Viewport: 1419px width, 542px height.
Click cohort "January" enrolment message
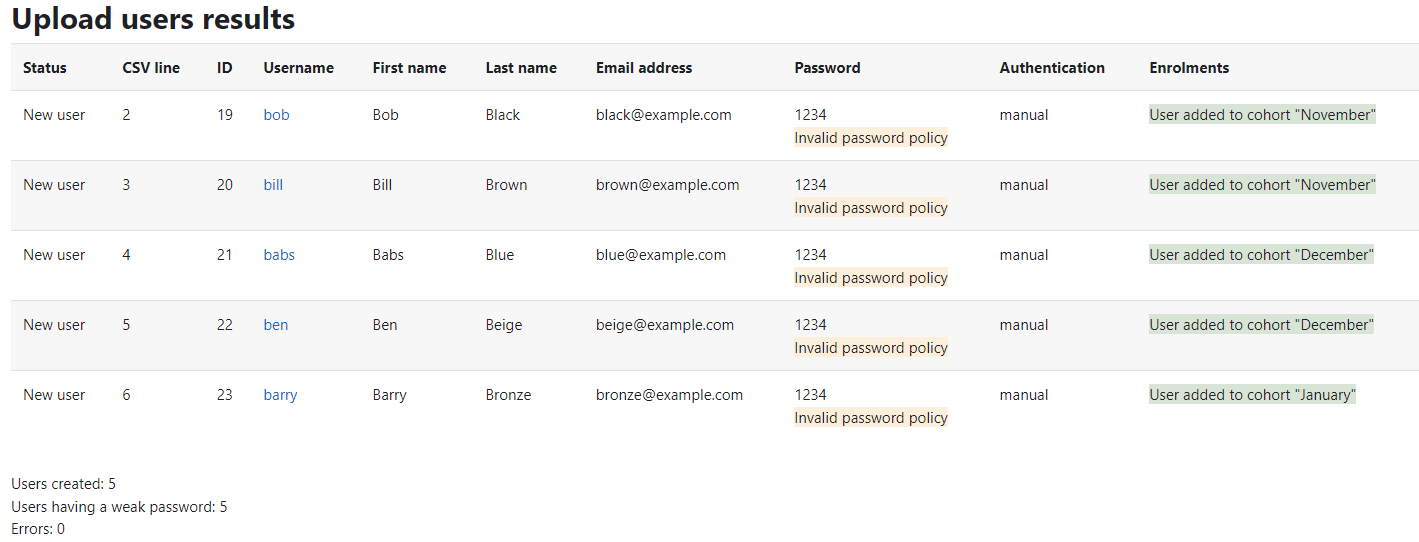[1253, 395]
